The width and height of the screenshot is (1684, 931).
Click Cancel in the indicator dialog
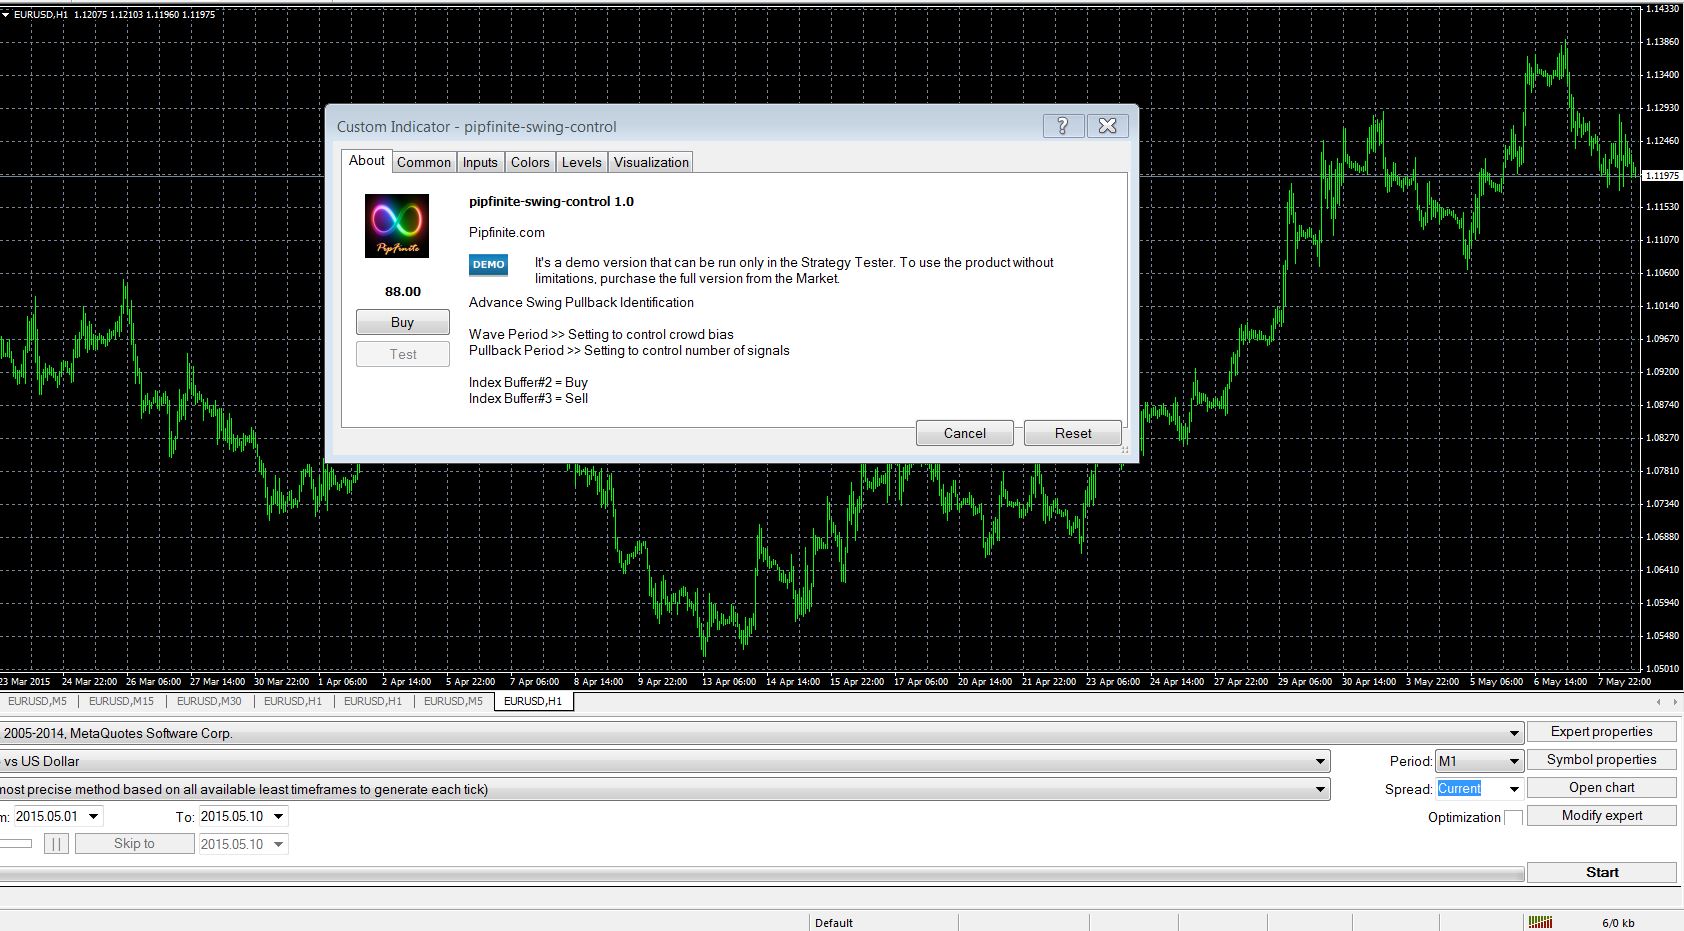point(965,433)
